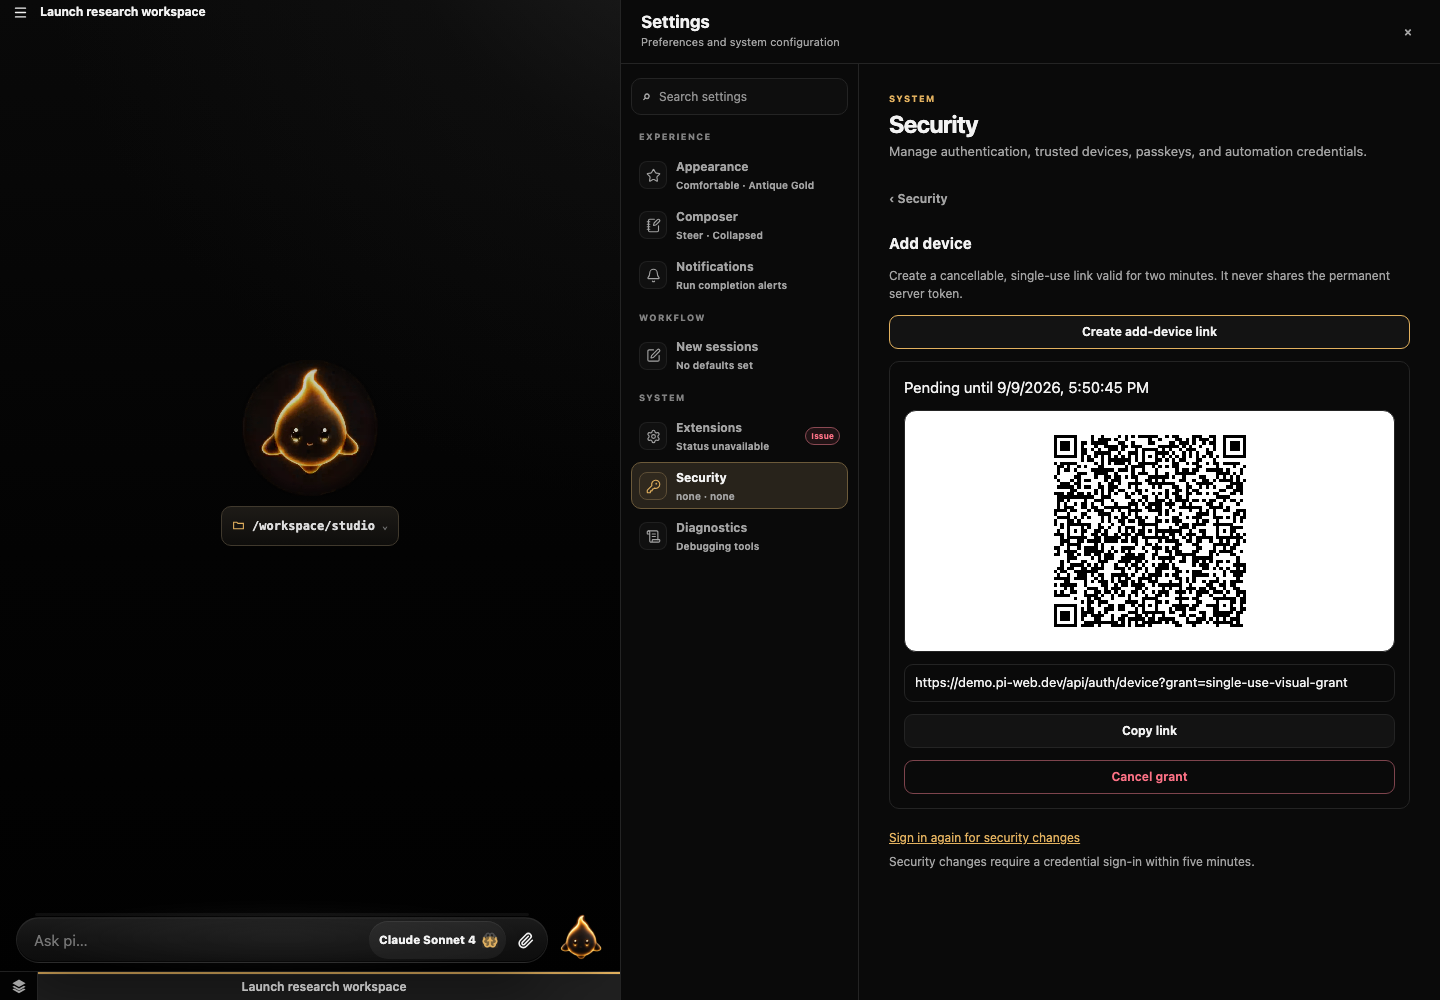The height and width of the screenshot is (1000, 1440).
Task: Cancel the pending device grant
Action: coord(1149,777)
